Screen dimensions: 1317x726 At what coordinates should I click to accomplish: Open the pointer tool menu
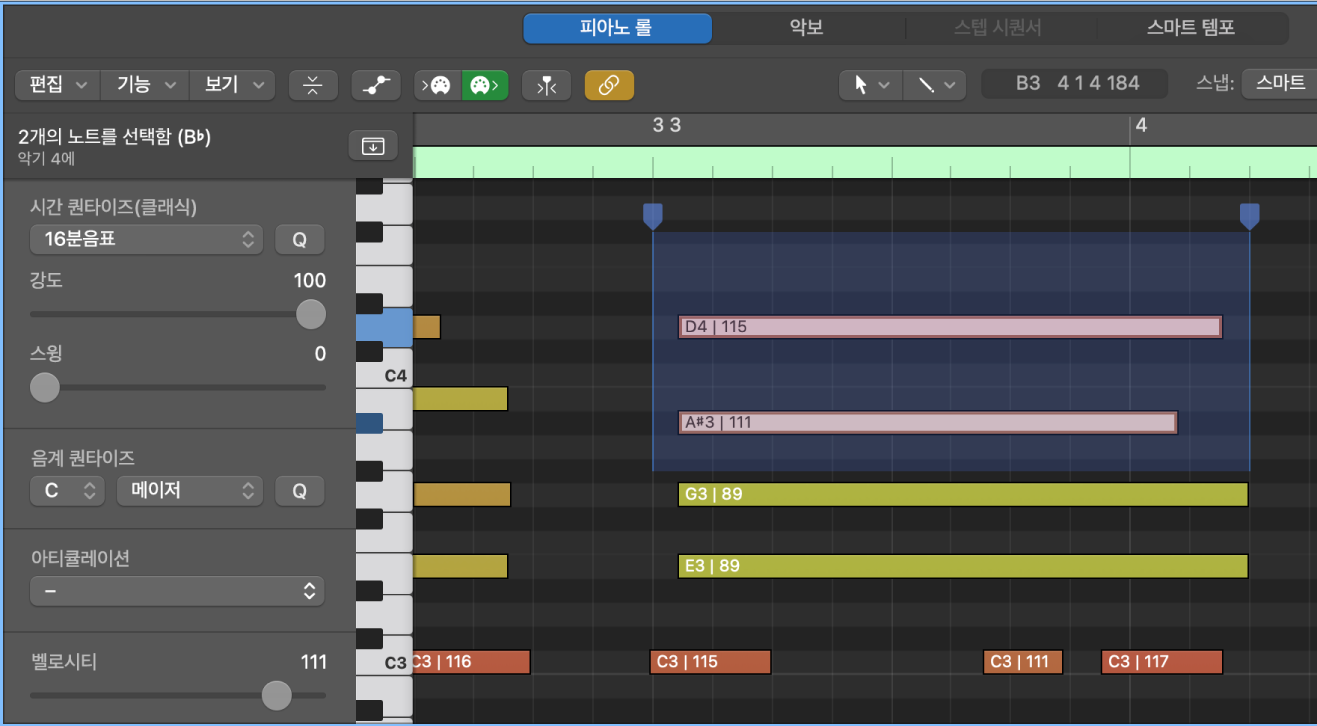click(x=871, y=84)
